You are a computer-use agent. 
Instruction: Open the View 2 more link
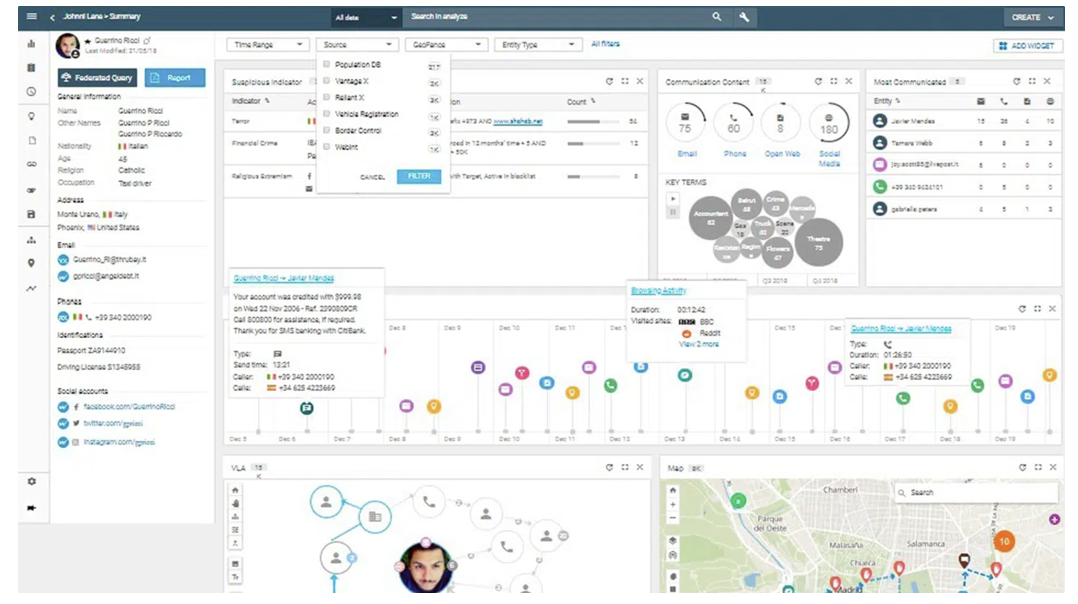(x=698, y=344)
